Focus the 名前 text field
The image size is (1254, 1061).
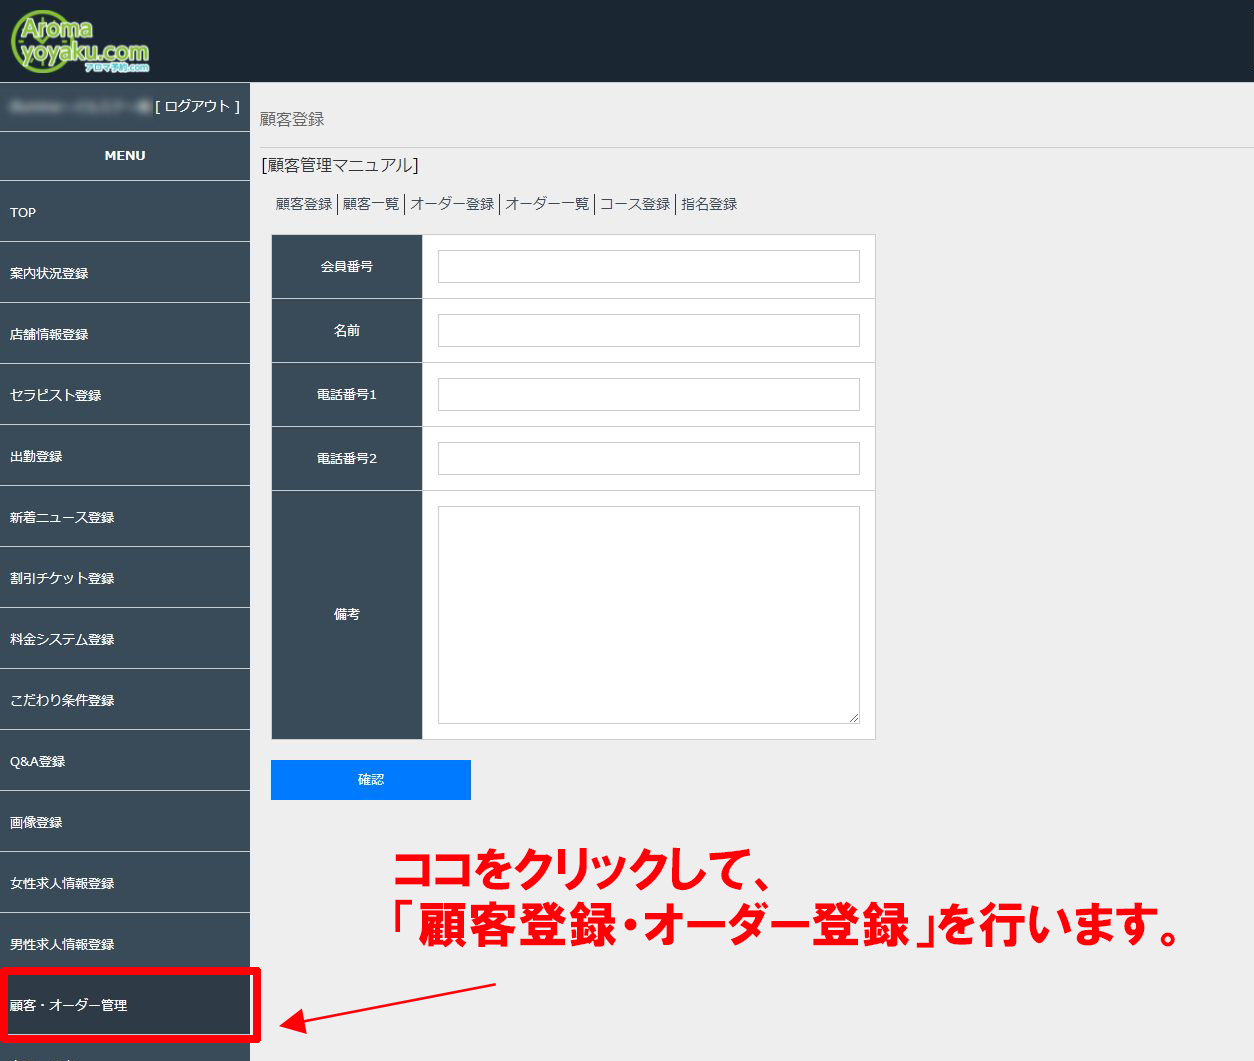pyautogui.click(x=648, y=331)
